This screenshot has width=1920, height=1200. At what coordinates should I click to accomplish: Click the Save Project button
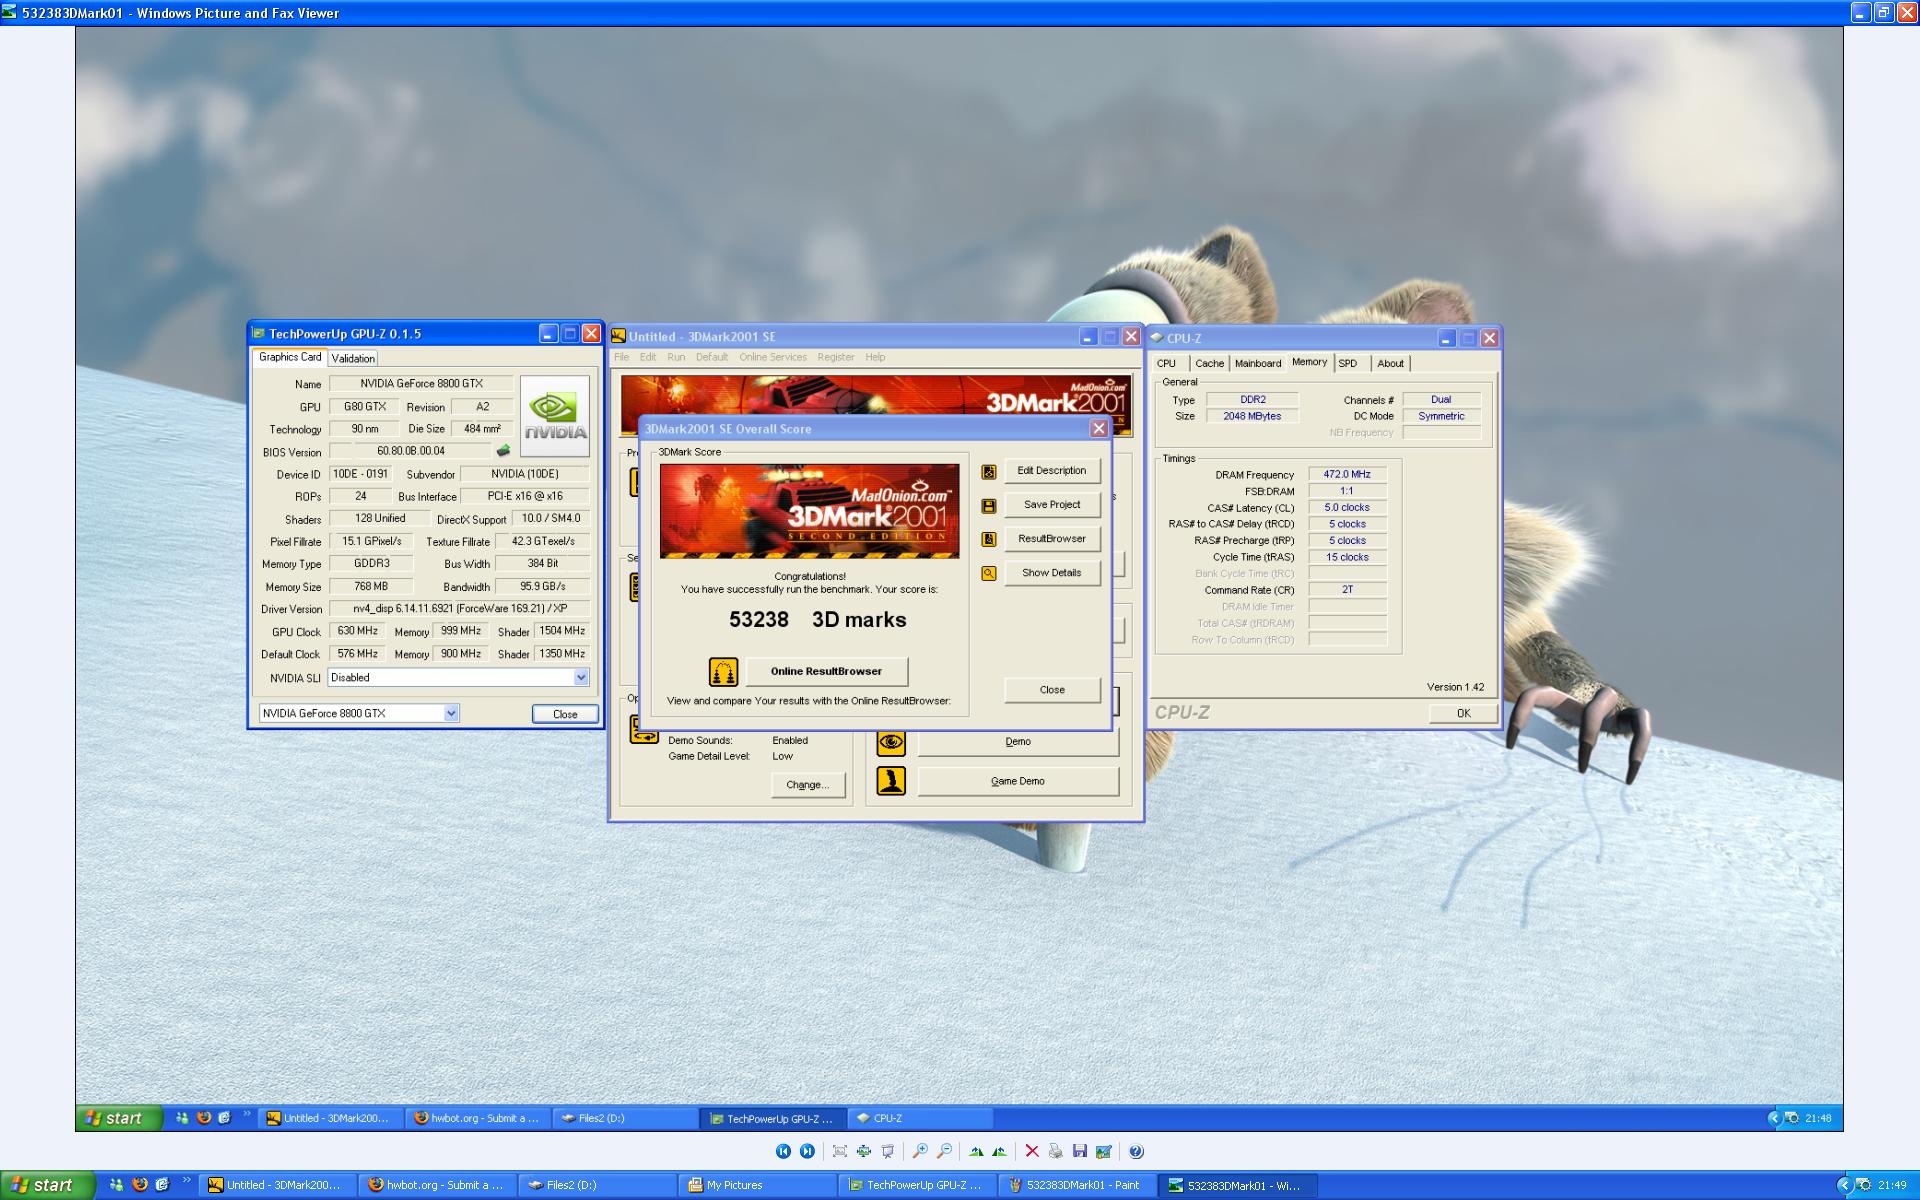(1052, 505)
